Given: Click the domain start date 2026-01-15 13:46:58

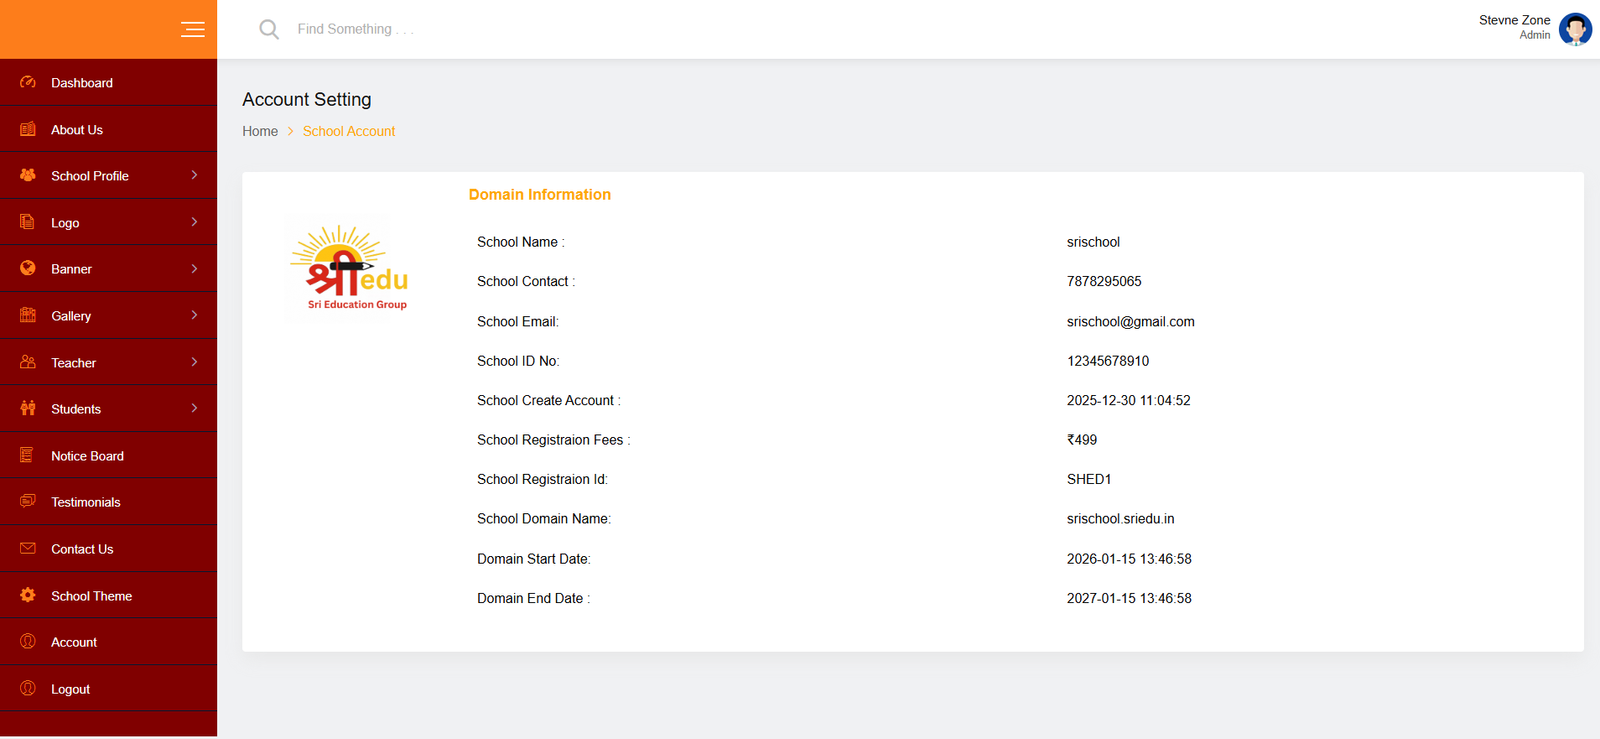Looking at the screenshot, I should 1129,559.
